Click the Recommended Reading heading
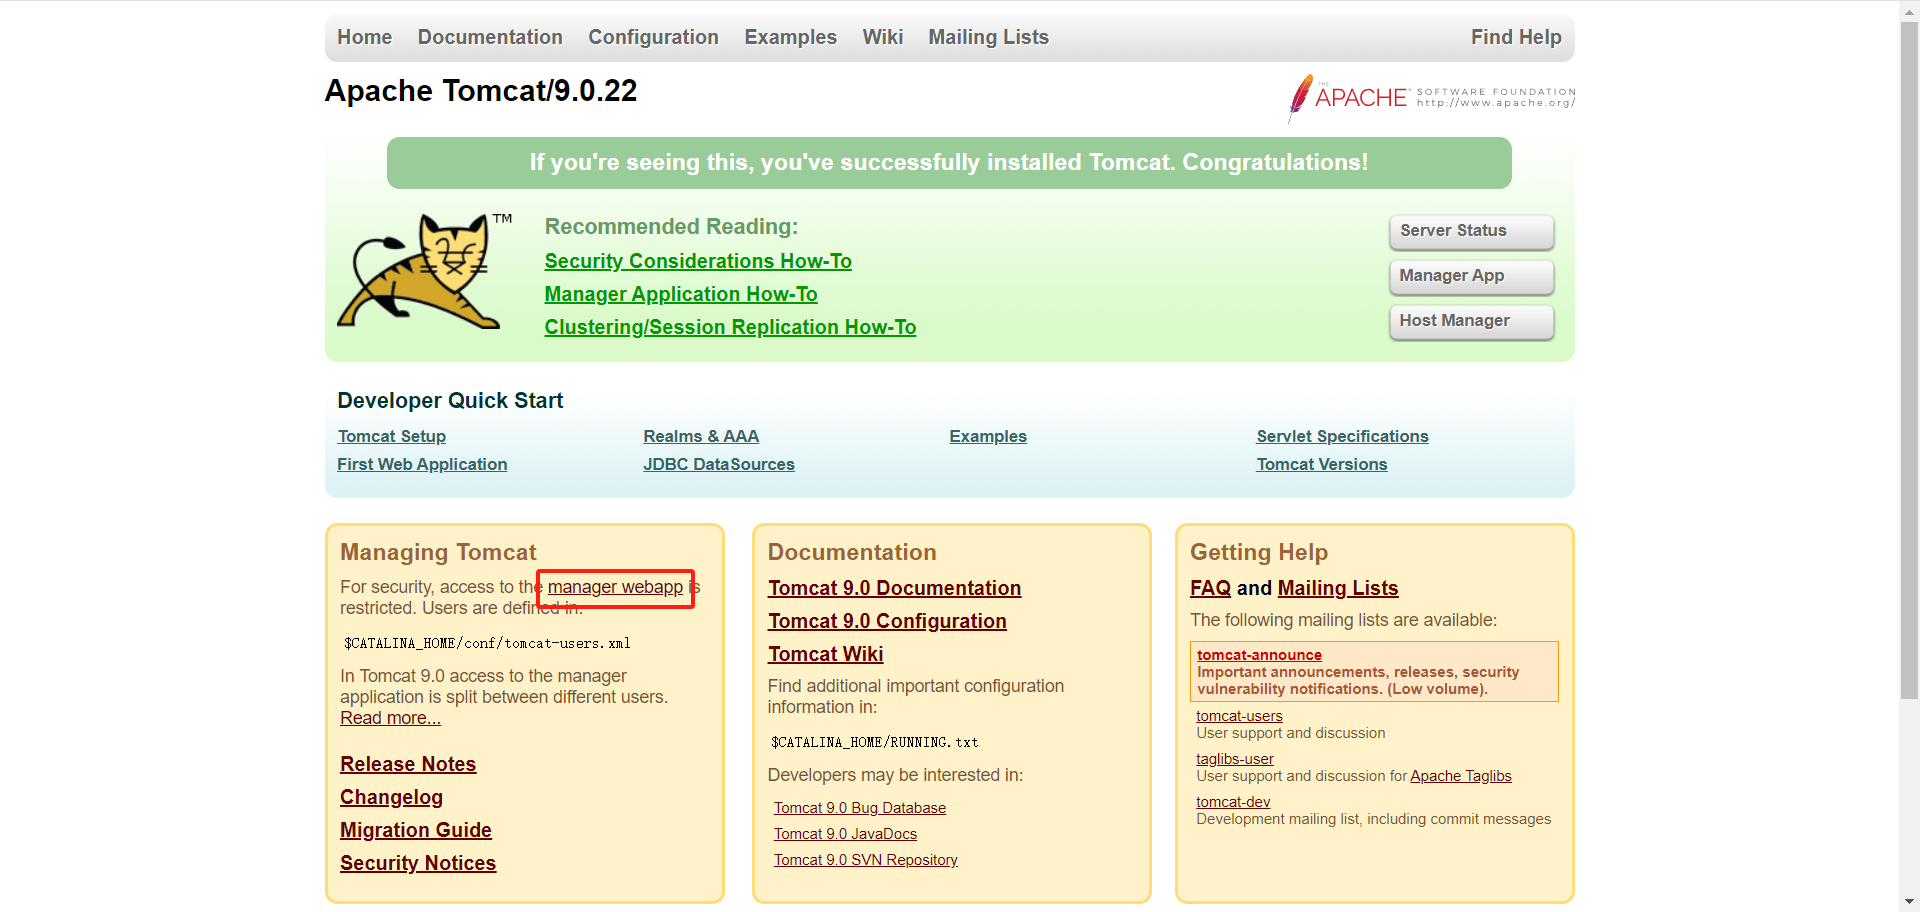Screen dimensions: 1920x912 (x=671, y=227)
